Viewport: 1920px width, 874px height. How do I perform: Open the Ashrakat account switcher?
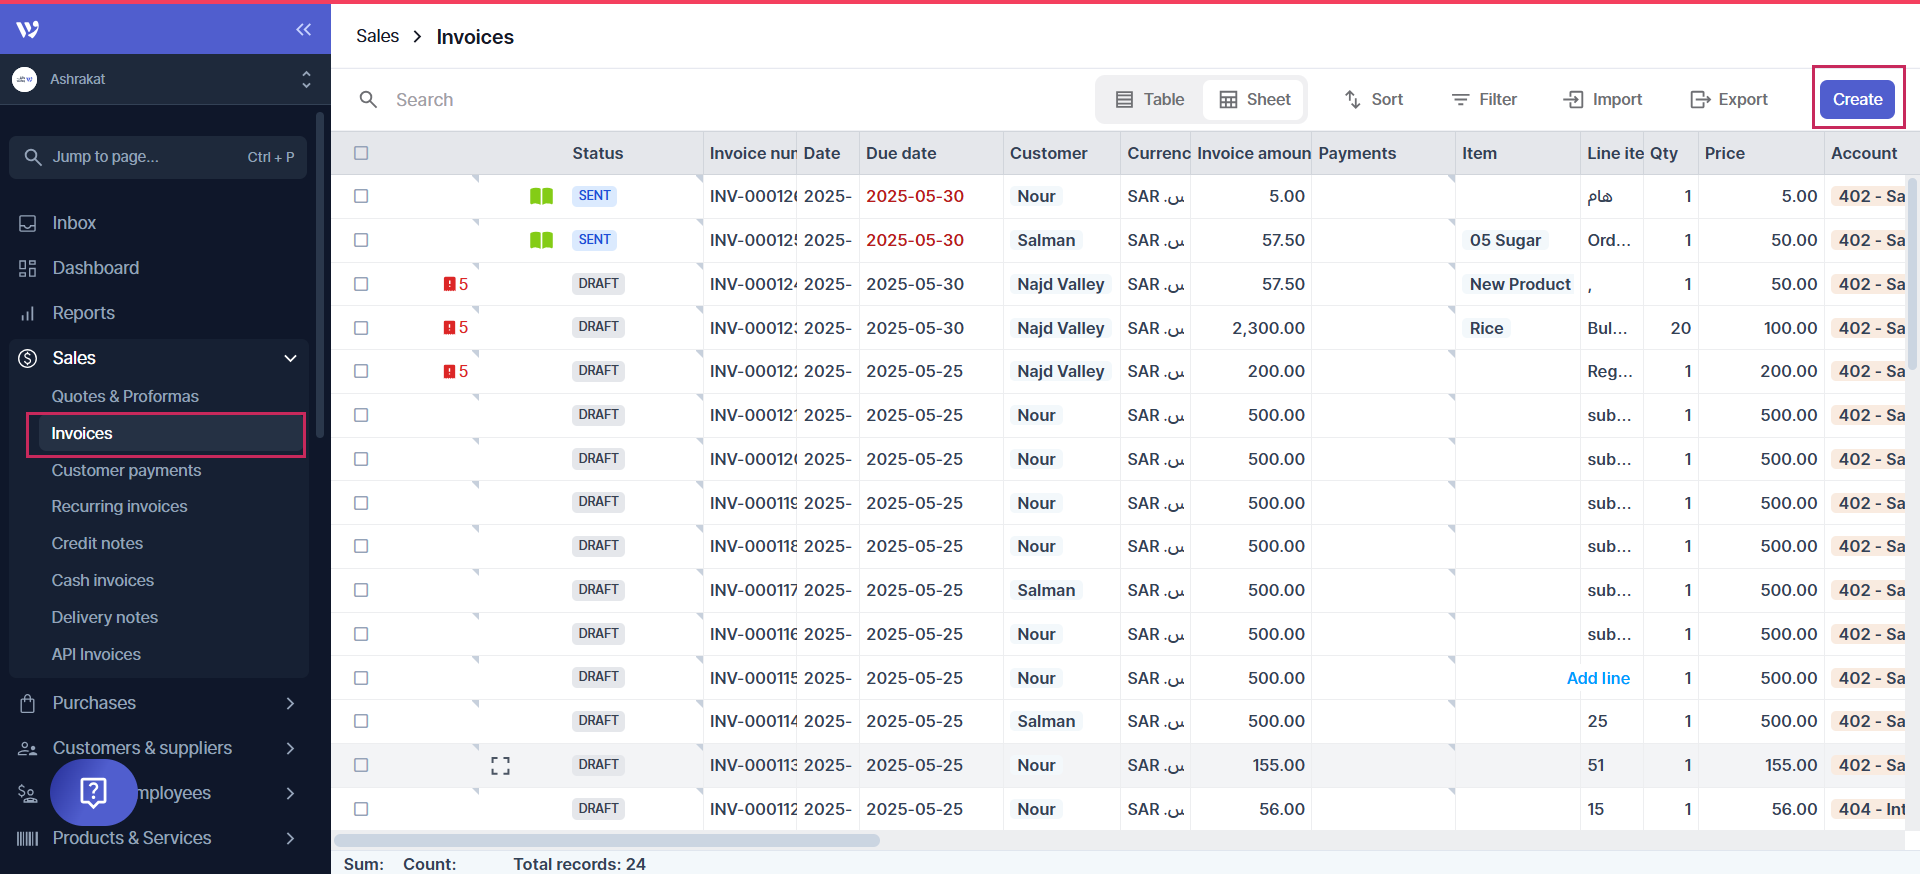pos(306,79)
